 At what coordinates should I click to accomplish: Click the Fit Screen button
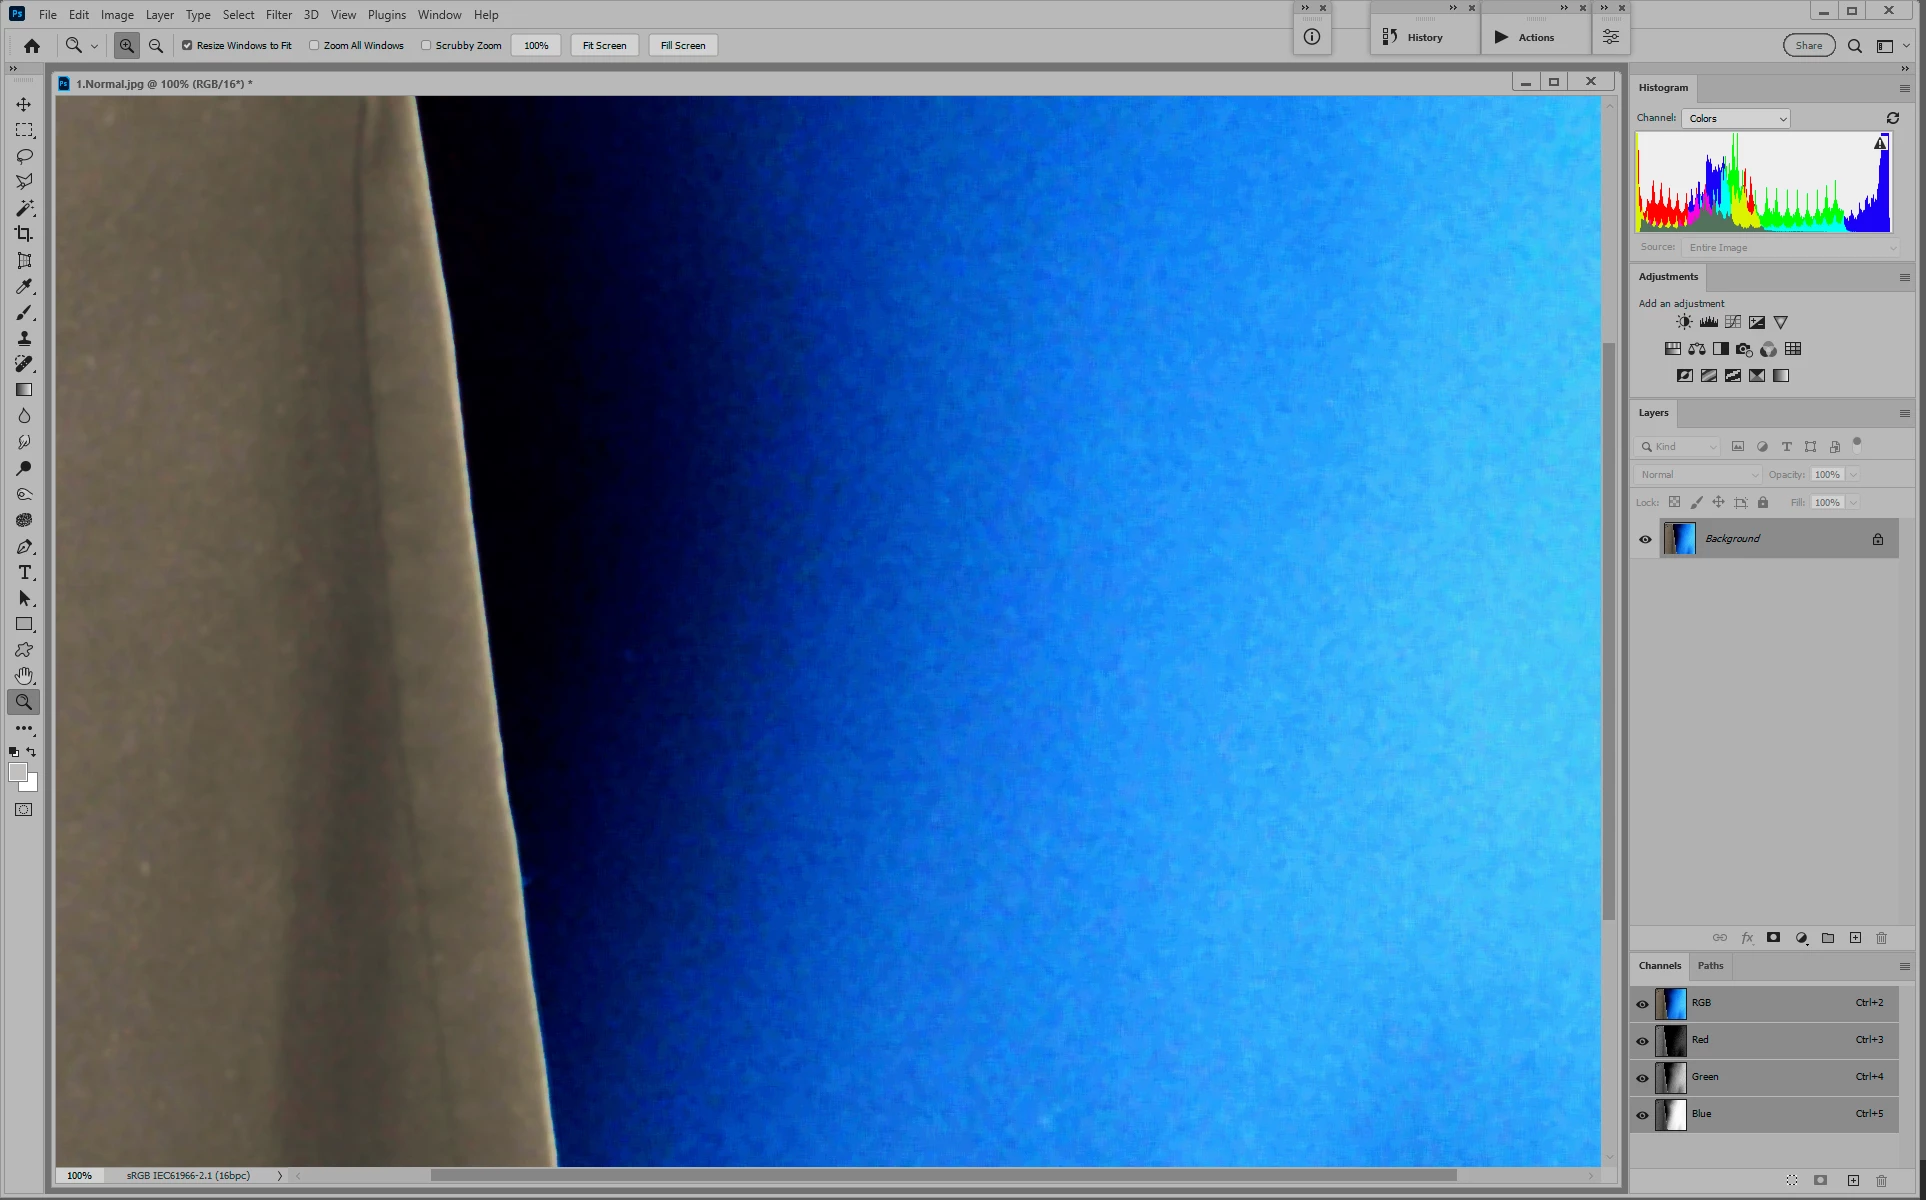click(x=604, y=45)
